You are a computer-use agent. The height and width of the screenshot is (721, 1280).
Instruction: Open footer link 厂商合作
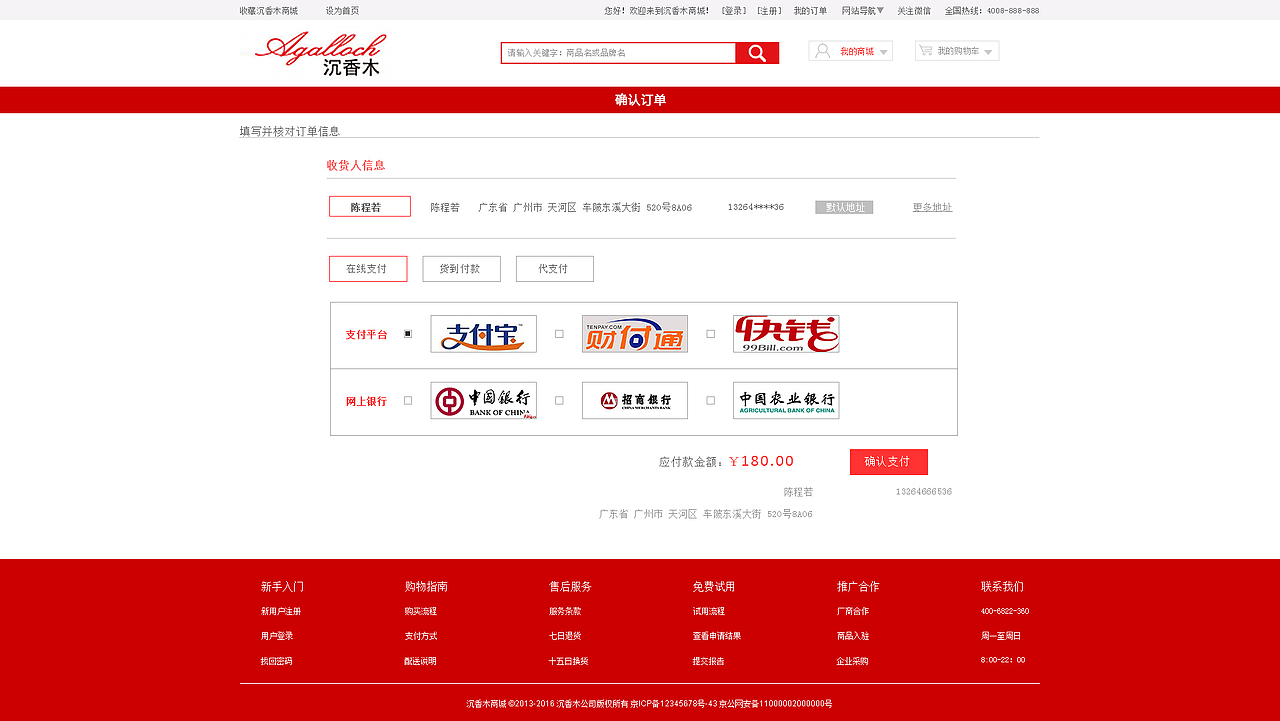[853, 611]
